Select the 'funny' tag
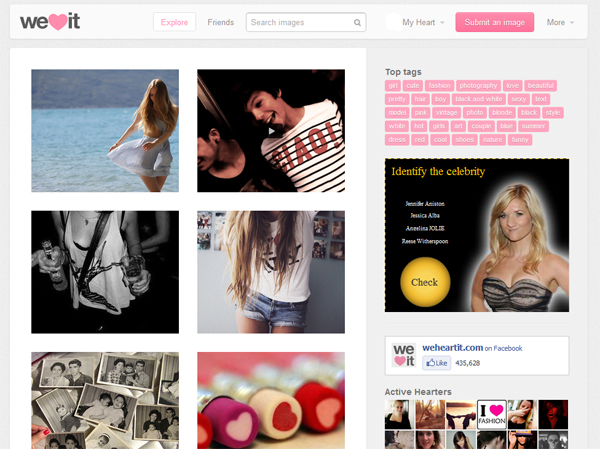This screenshot has width=600, height=449. coord(520,140)
